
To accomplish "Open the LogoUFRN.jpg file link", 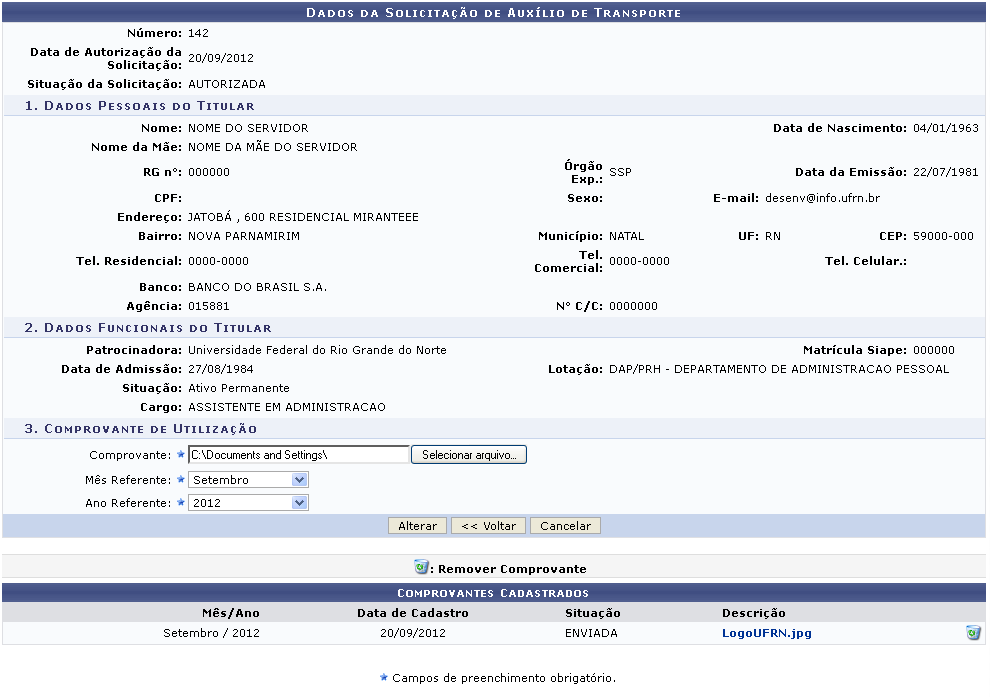I will (766, 633).
